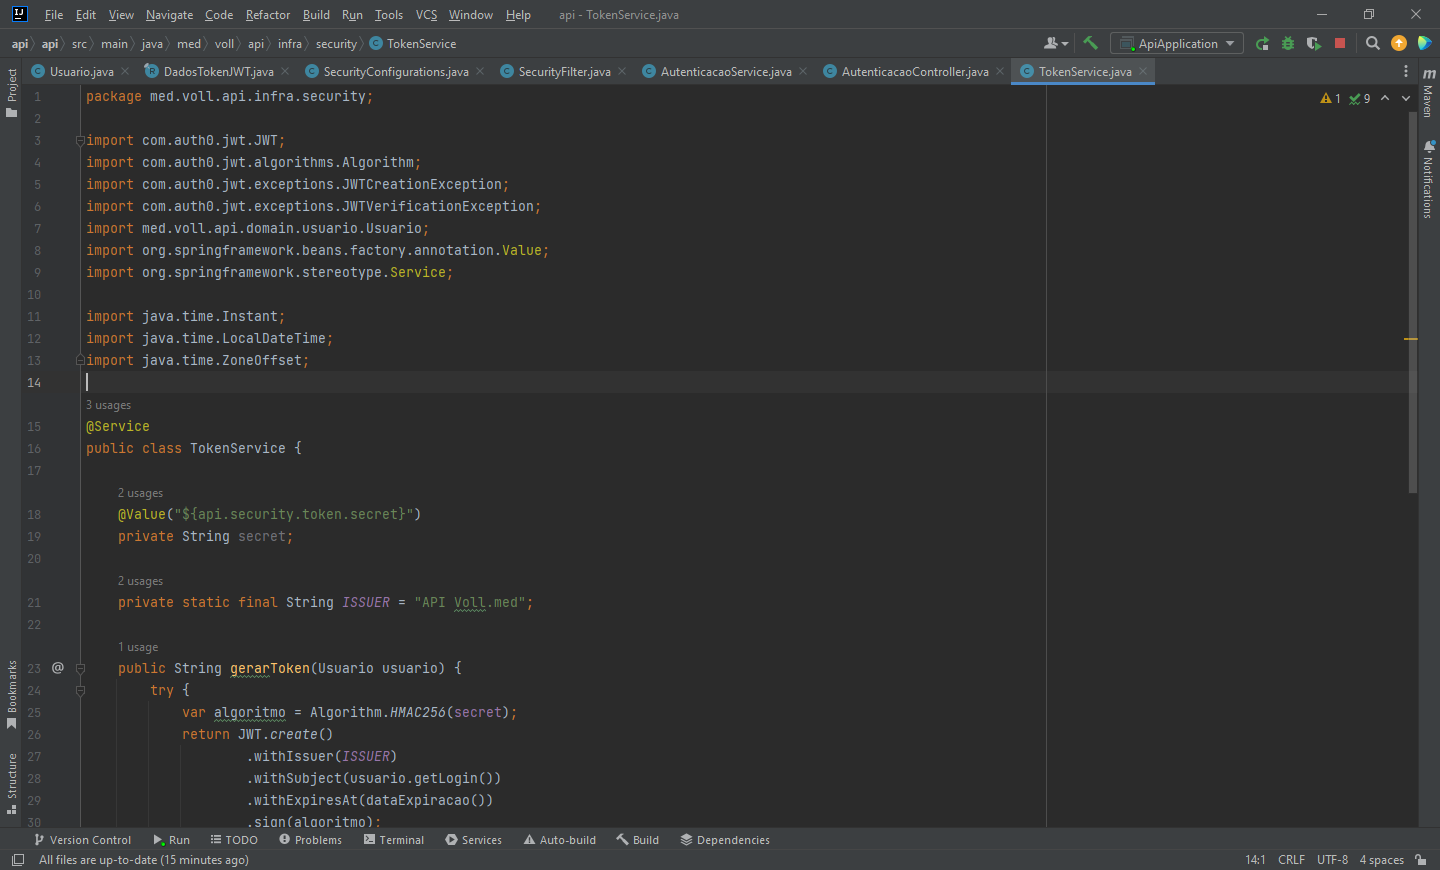Open the 4 spaces indent settings
This screenshot has height=870, width=1440.
[x=1381, y=860]
